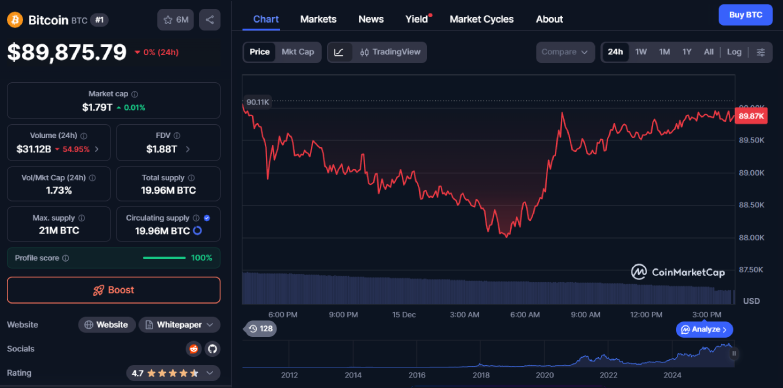The image size is (783, 388).
Task: Switch to Mkt Cap view
Action: [x=298, y=52]
